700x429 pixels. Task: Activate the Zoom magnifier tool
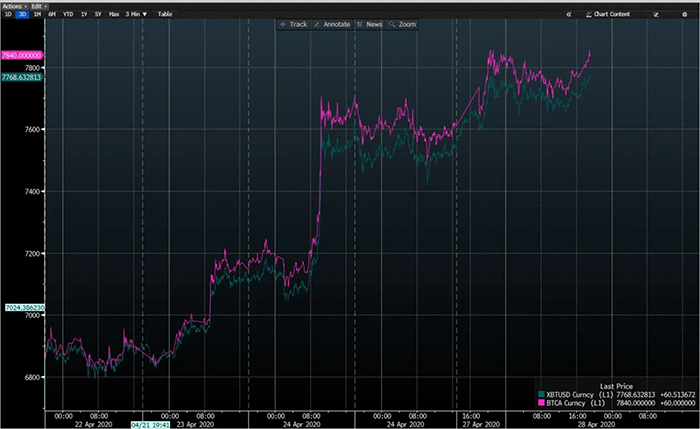click(x=403, y=24)
